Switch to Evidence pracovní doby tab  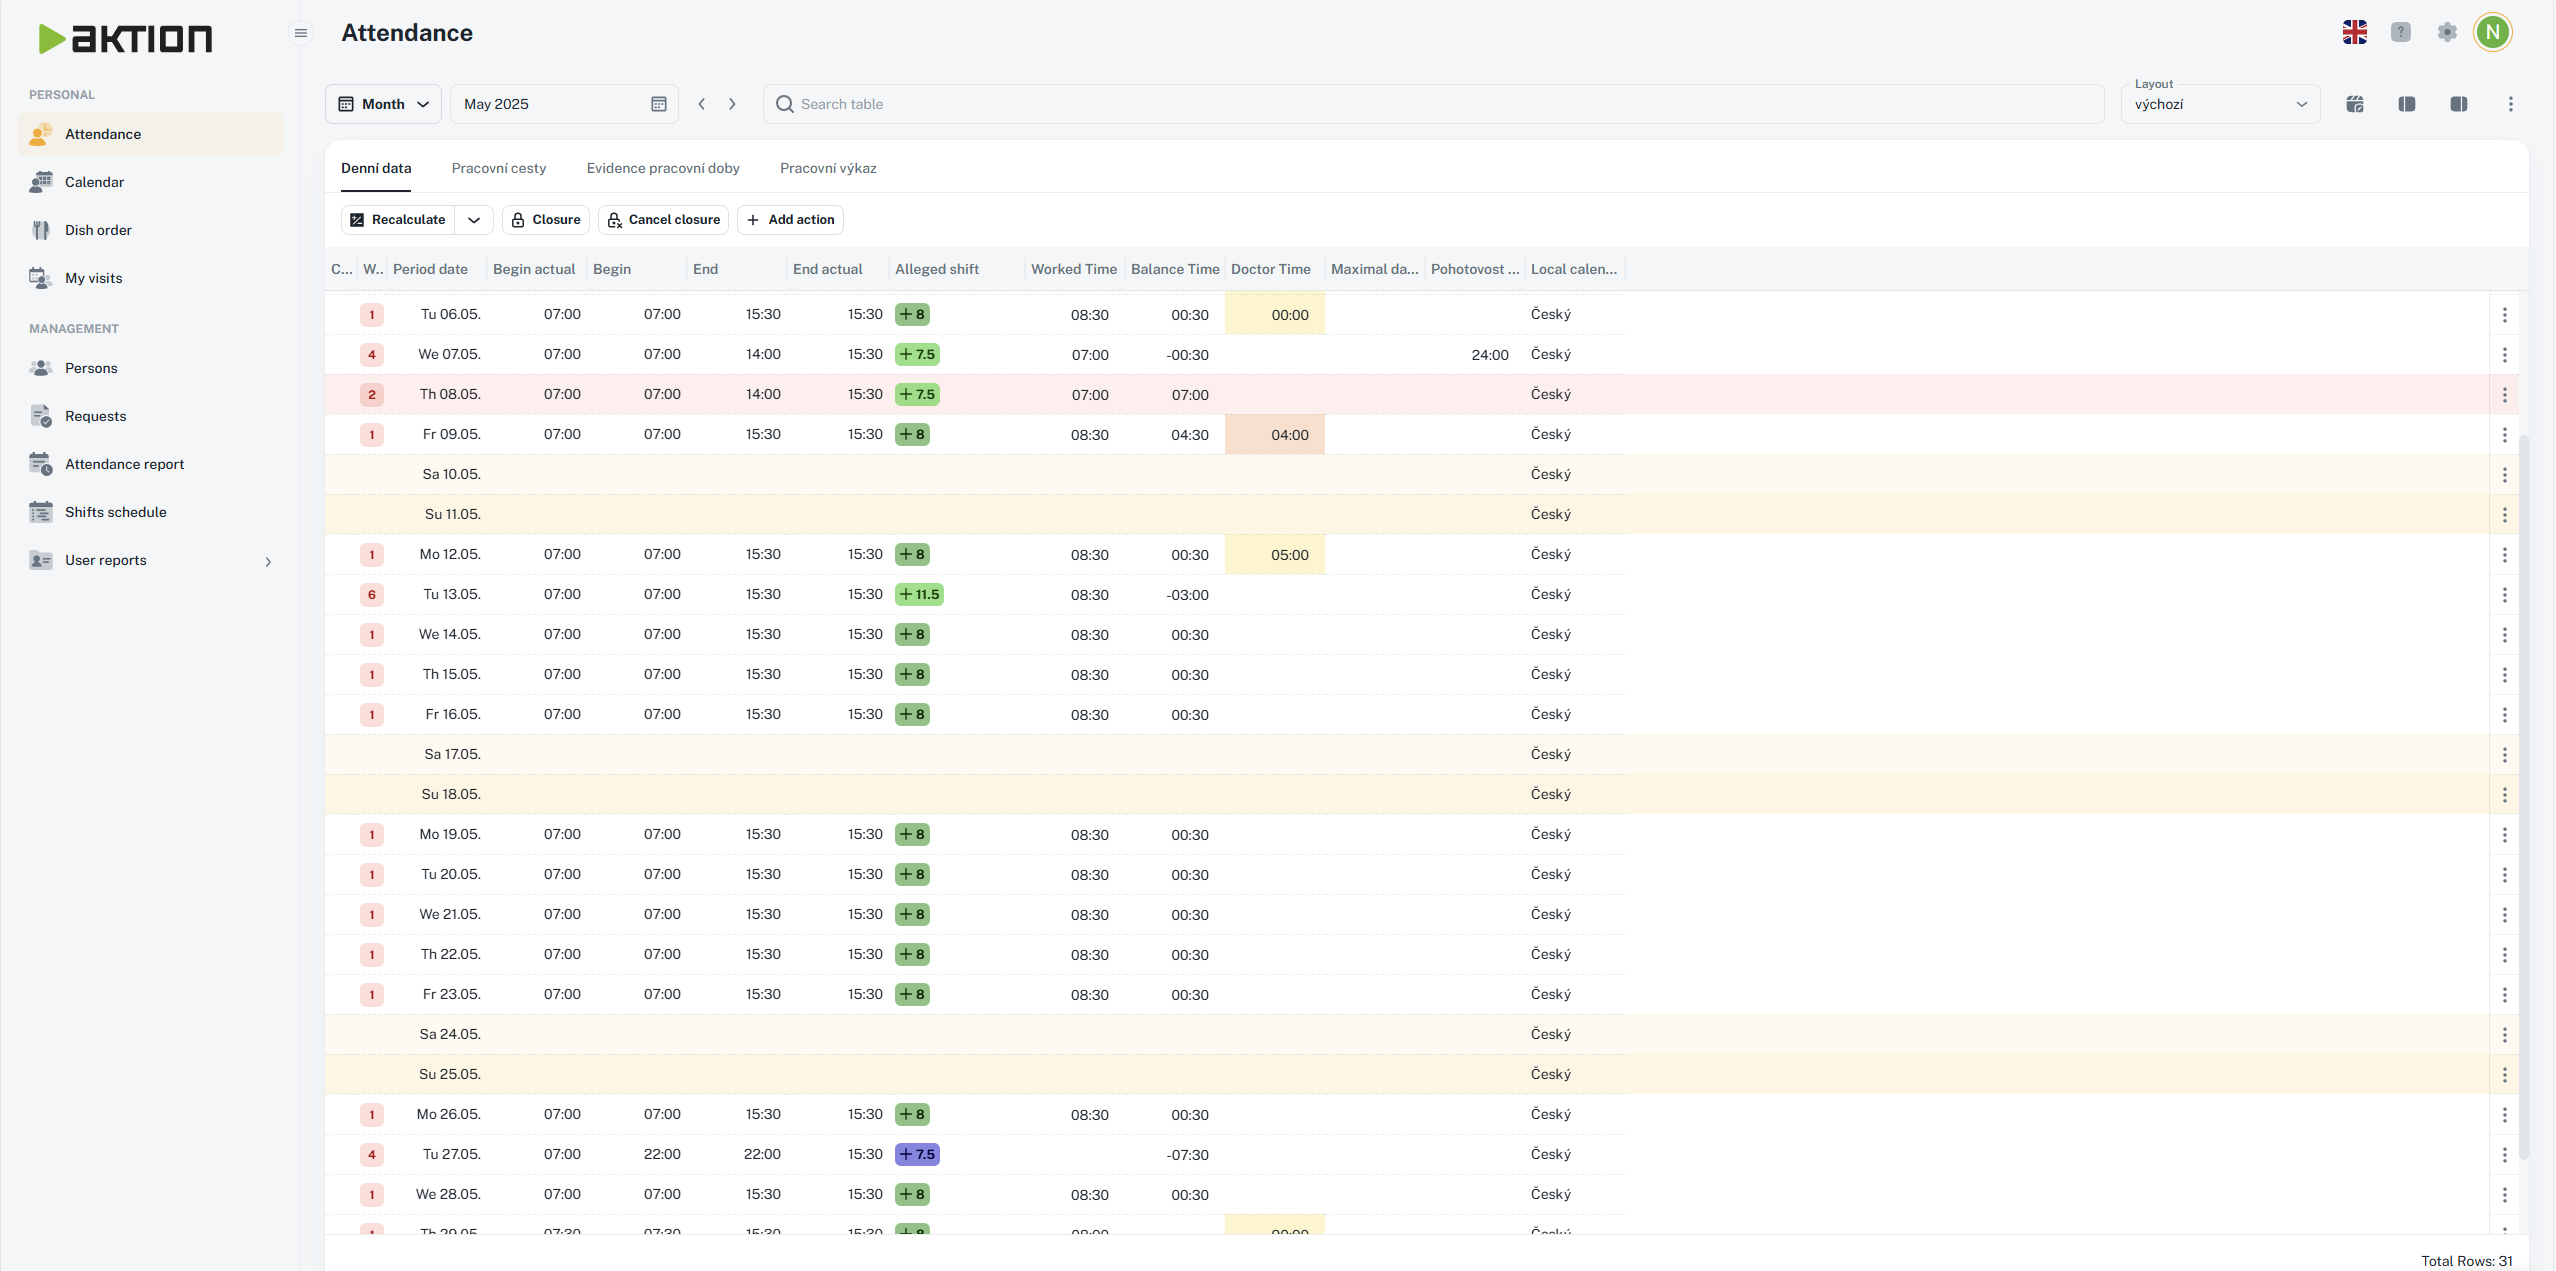(662, 168)
